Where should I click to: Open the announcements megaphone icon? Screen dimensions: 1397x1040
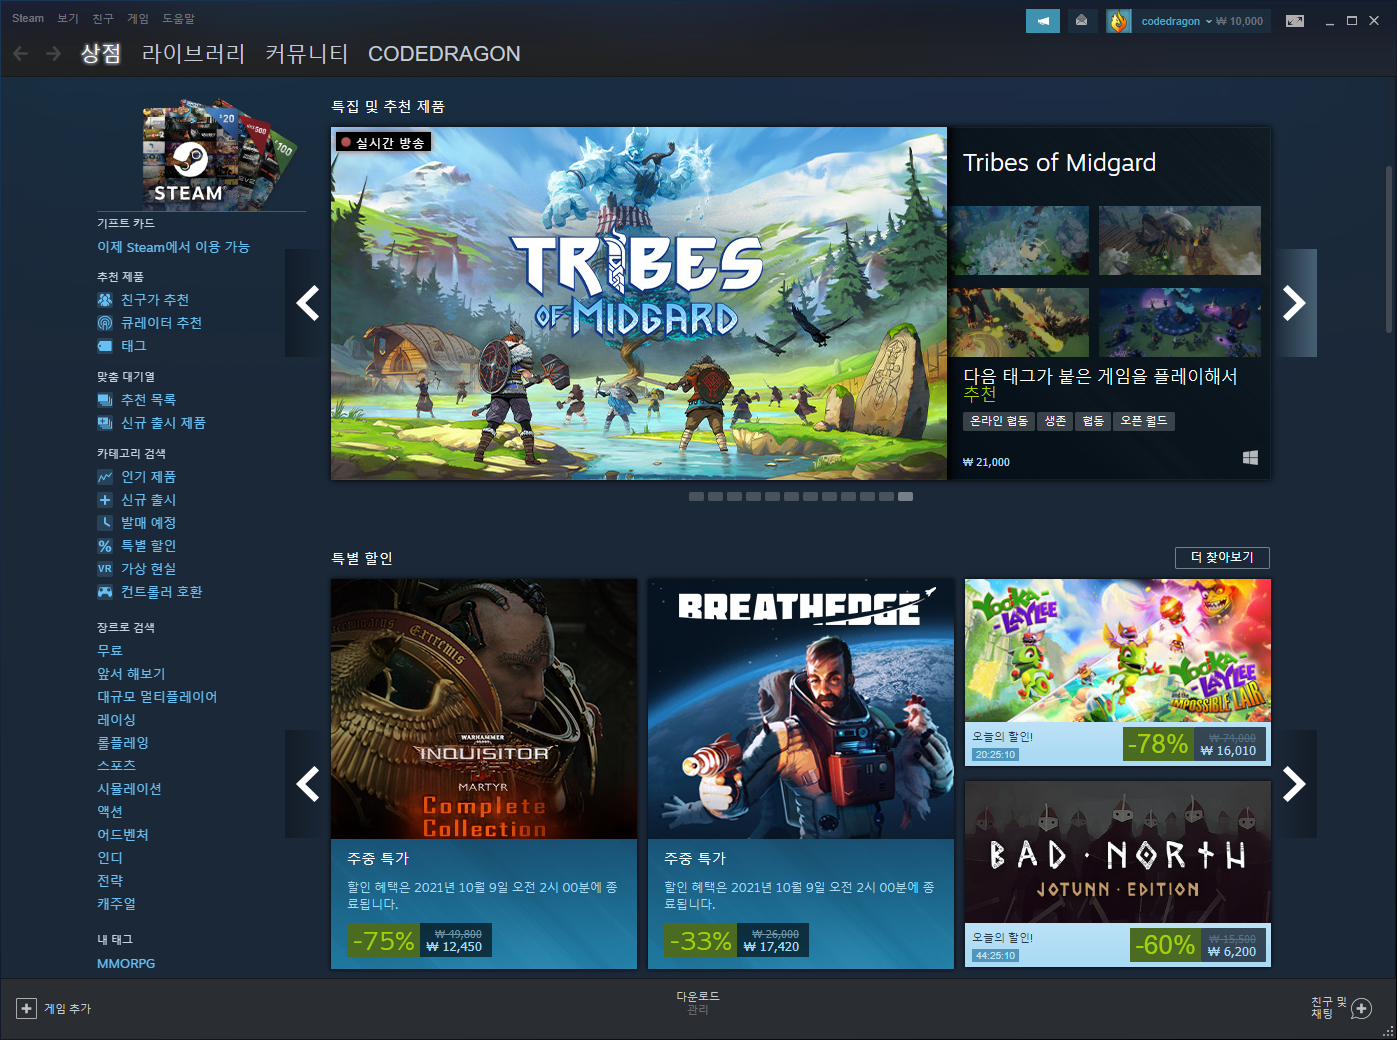pos(1043,21)
